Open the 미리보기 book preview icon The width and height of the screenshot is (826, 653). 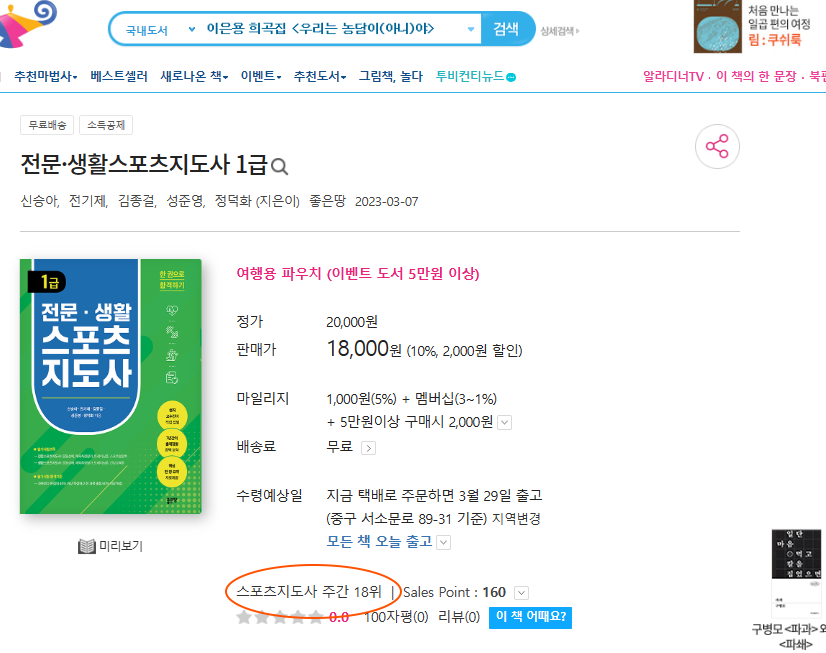click(x=86, y=546)
